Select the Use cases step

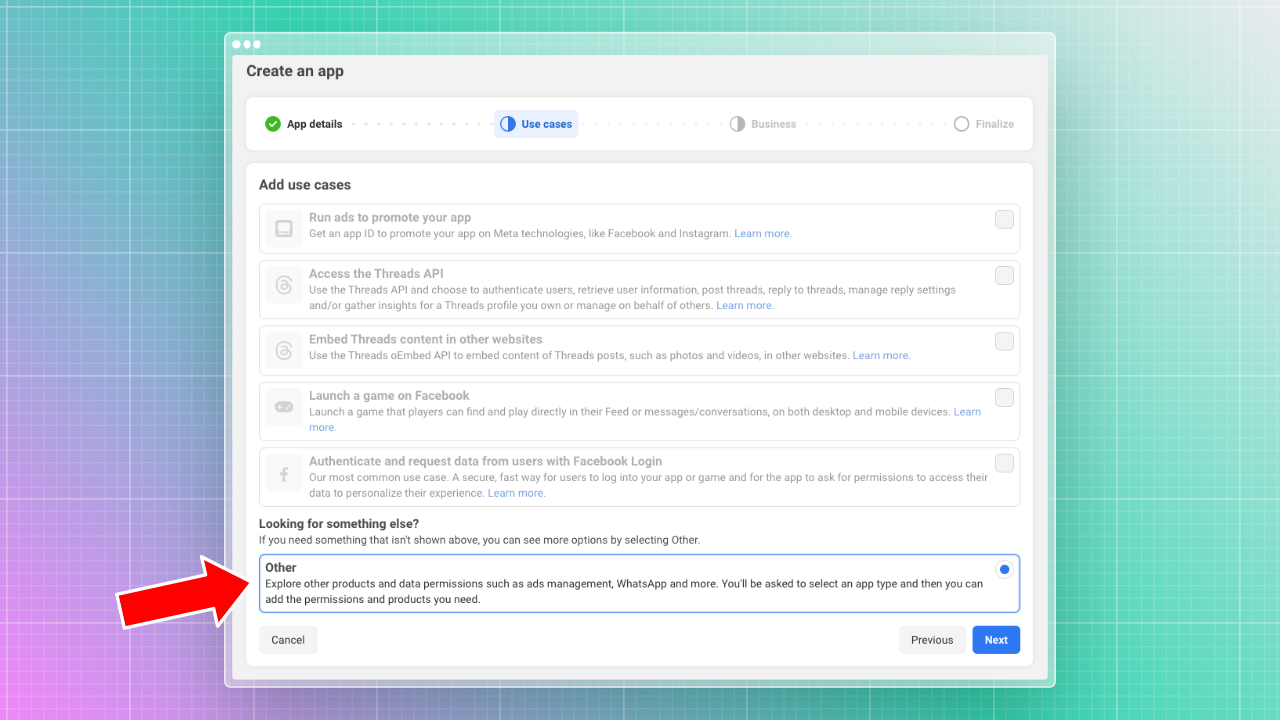click(536, 124)
